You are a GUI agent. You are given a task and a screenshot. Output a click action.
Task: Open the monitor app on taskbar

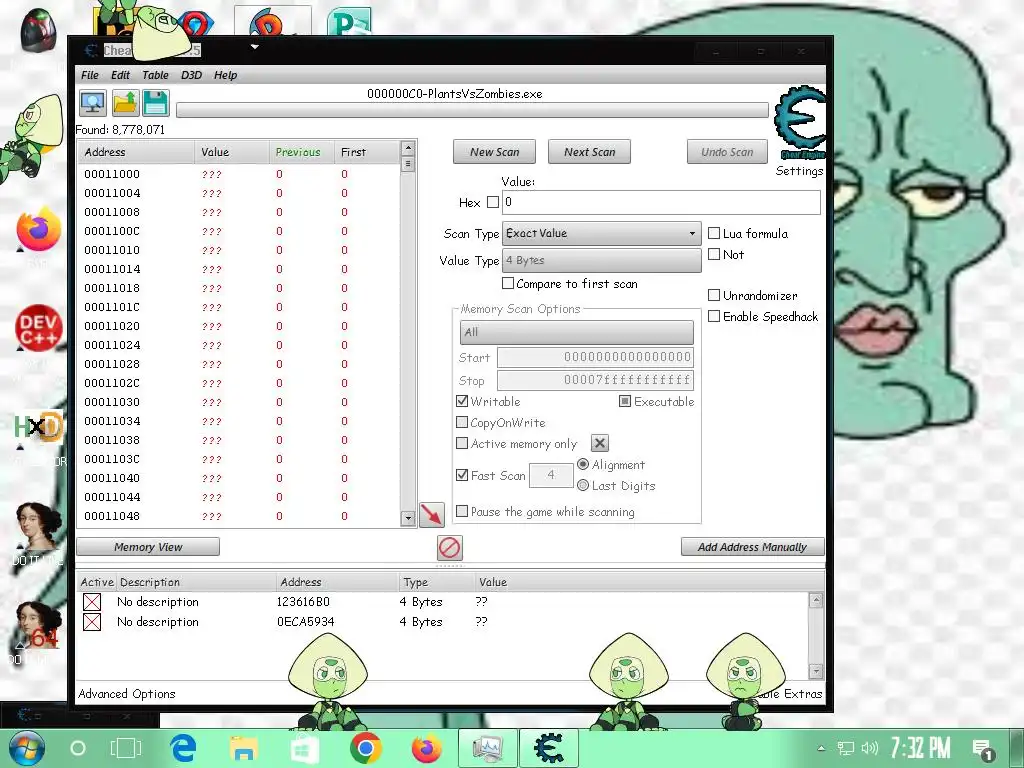pos(487,748)
